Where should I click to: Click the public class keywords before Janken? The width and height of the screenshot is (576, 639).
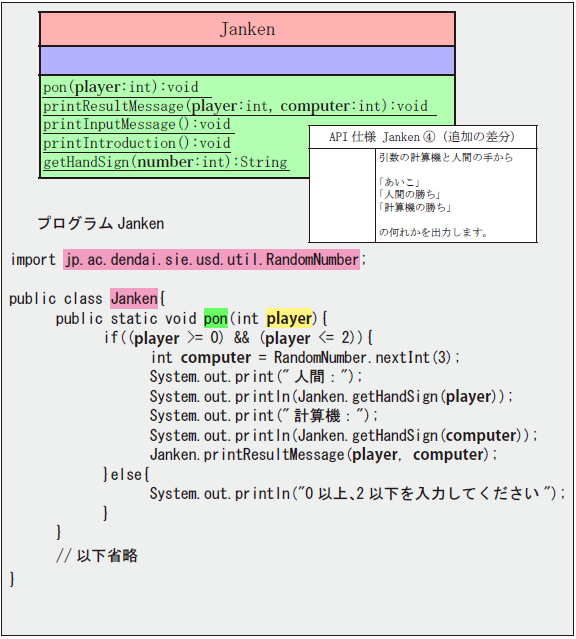[55, 299]
